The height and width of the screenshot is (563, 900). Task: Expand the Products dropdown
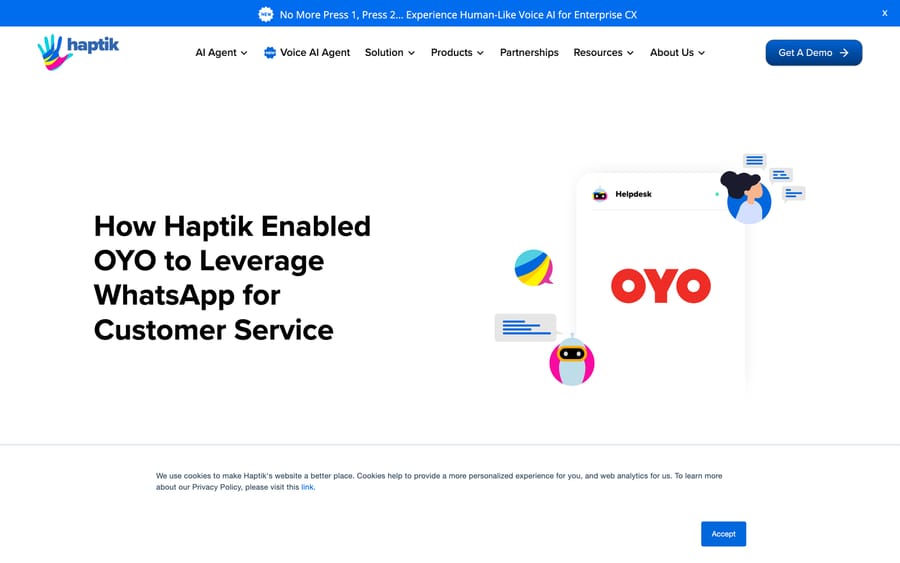click(457, 52)
